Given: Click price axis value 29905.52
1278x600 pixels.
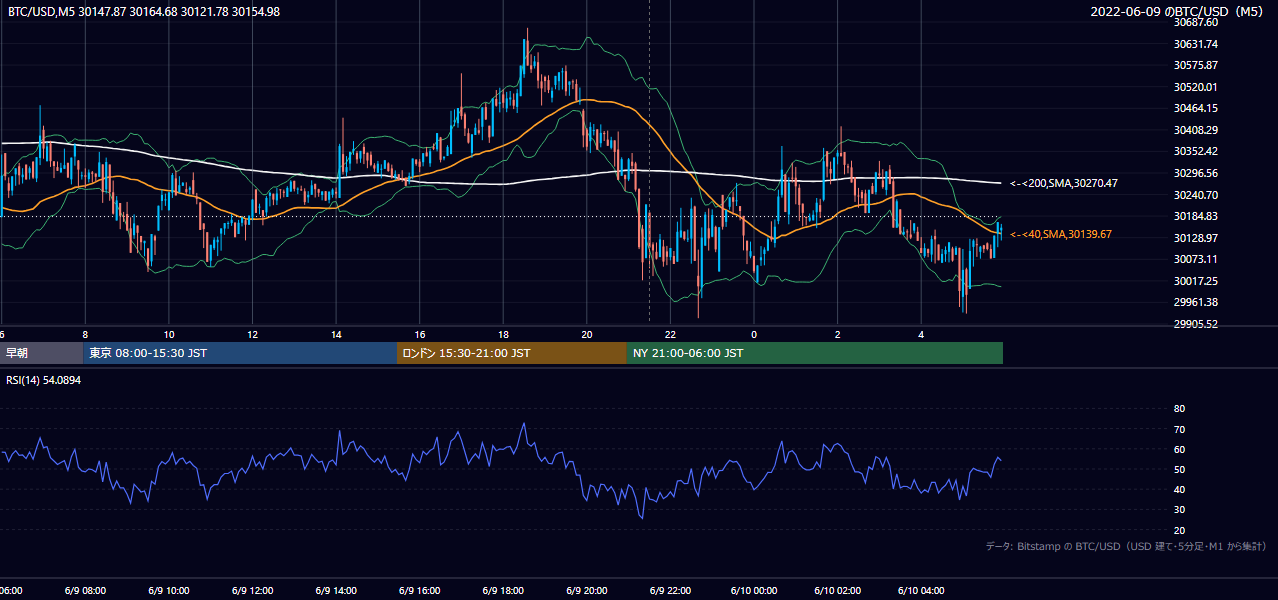Looking at the screenshot, I should coord(1196,324).
